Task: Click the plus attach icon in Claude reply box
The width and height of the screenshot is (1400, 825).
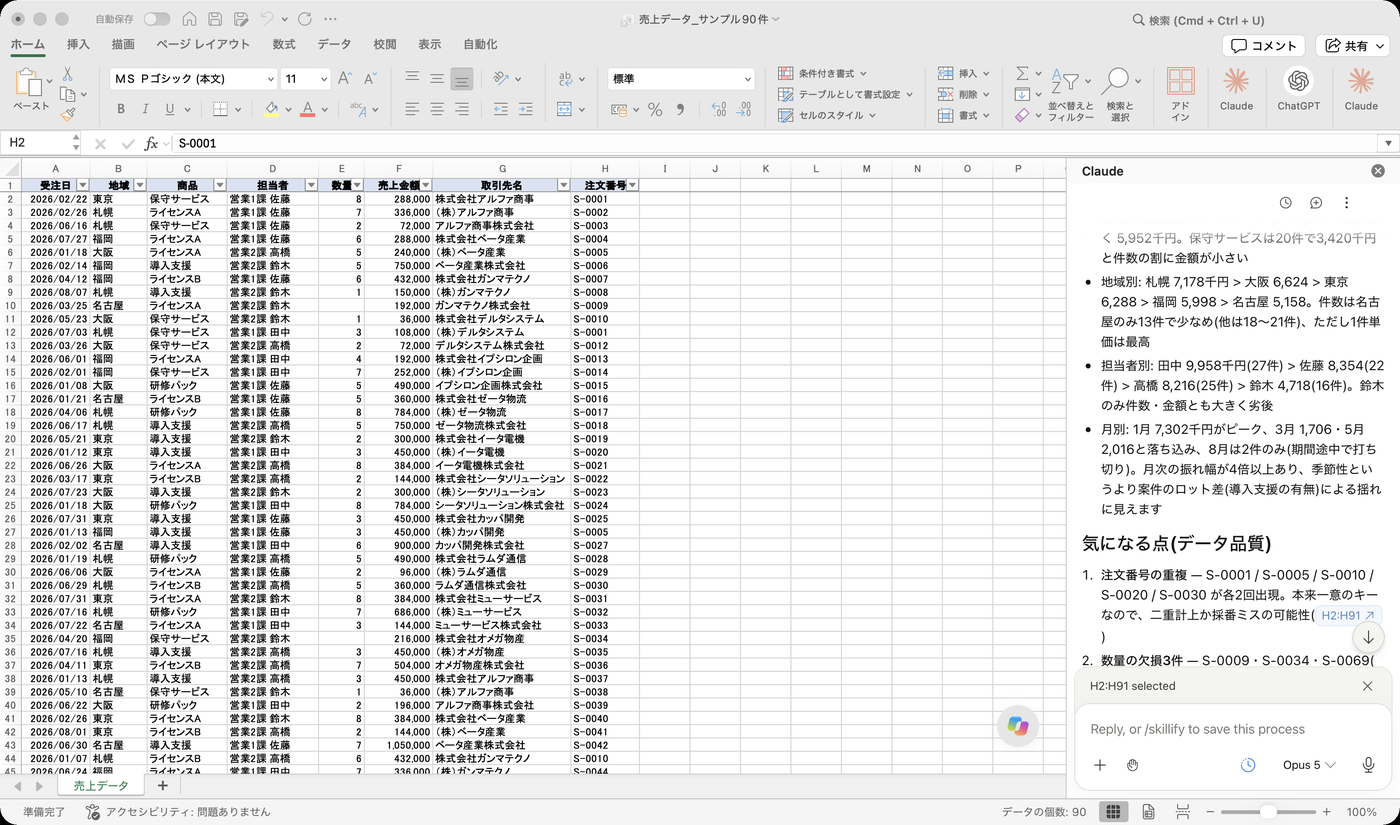Action: click(x=1100, y=765)
